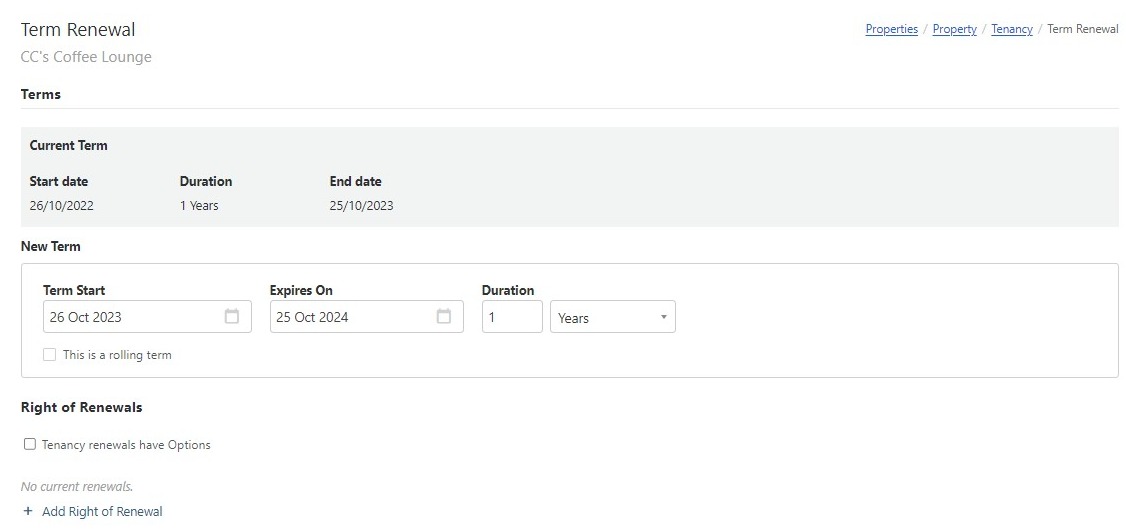Open calendar picker for Term Start

coord(231,317)
